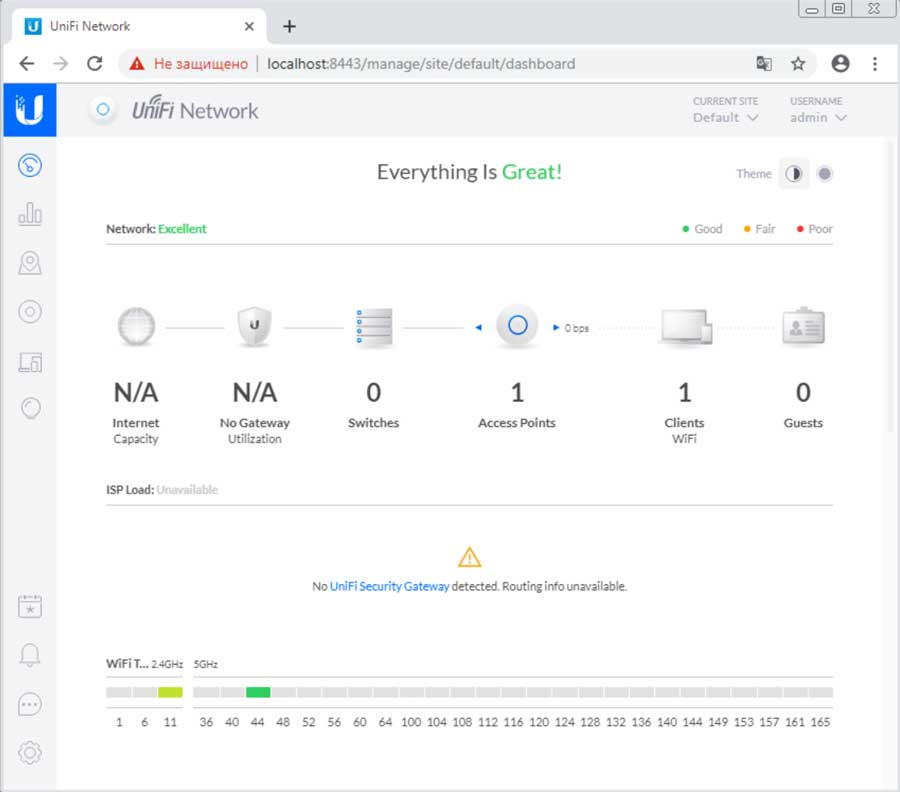Open a new browser tab
The image size is (900, 792).
tap(289, 26)
